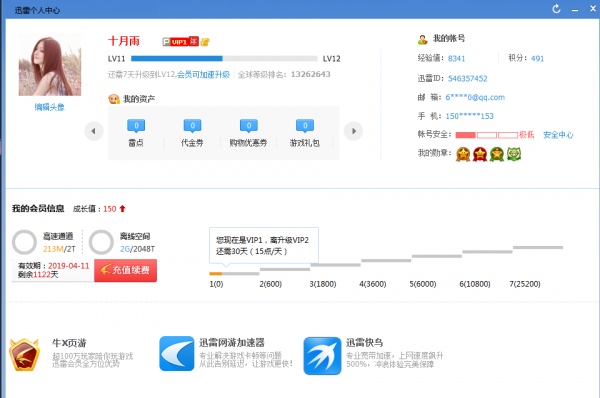The height and width of the screenshot is (398, 600).
Task: Click the 有效期 2019-04-11 date
Action: coord(68,266)
